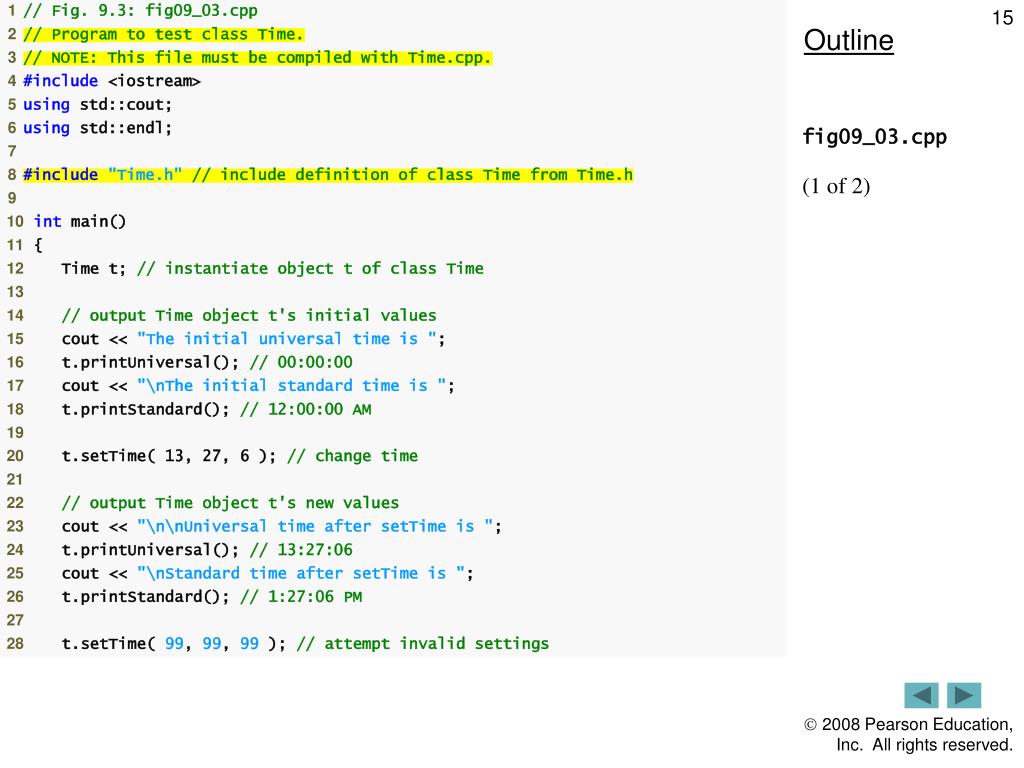Go to the previous slide arrow
This screenshot has width=1024, height=768.
pyautogui.click(x=921, y=696)
